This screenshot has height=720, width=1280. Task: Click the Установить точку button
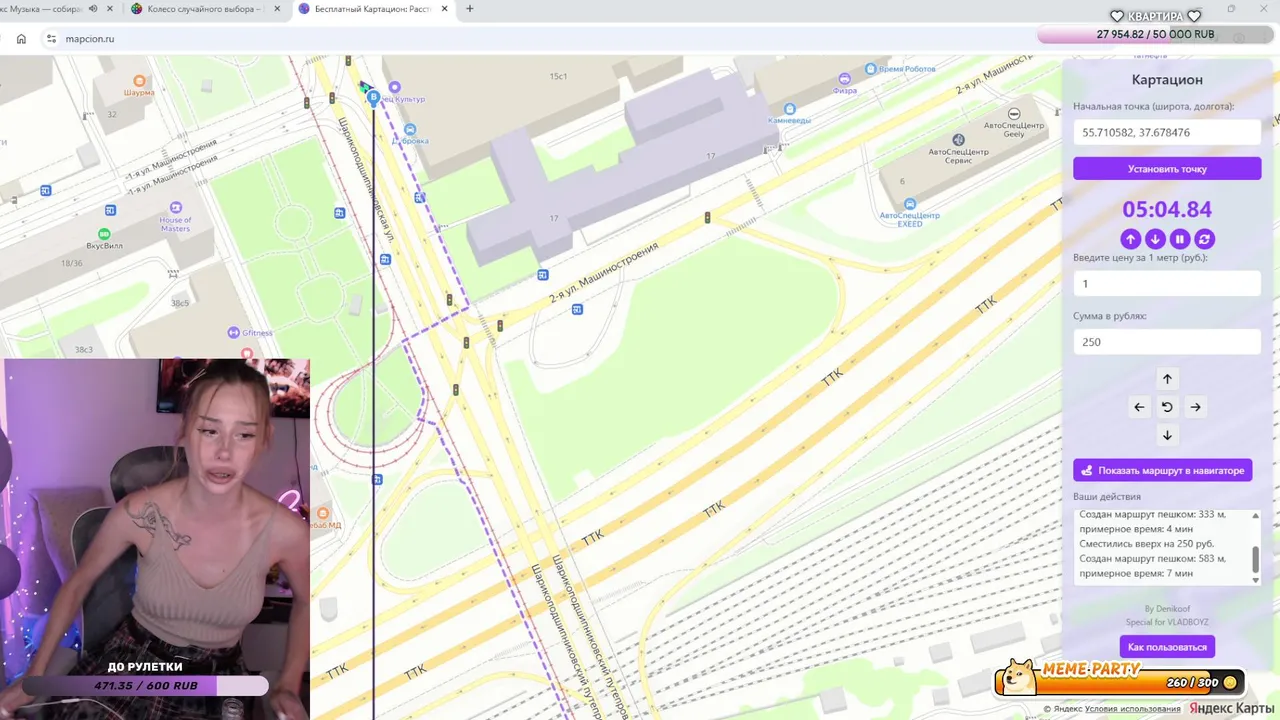tap(1167, 169)
